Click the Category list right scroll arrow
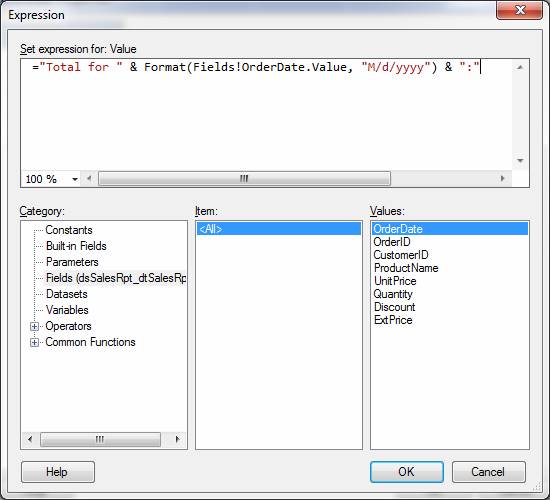Viewport: 550px width, 500px height. (x=177, y=439)
